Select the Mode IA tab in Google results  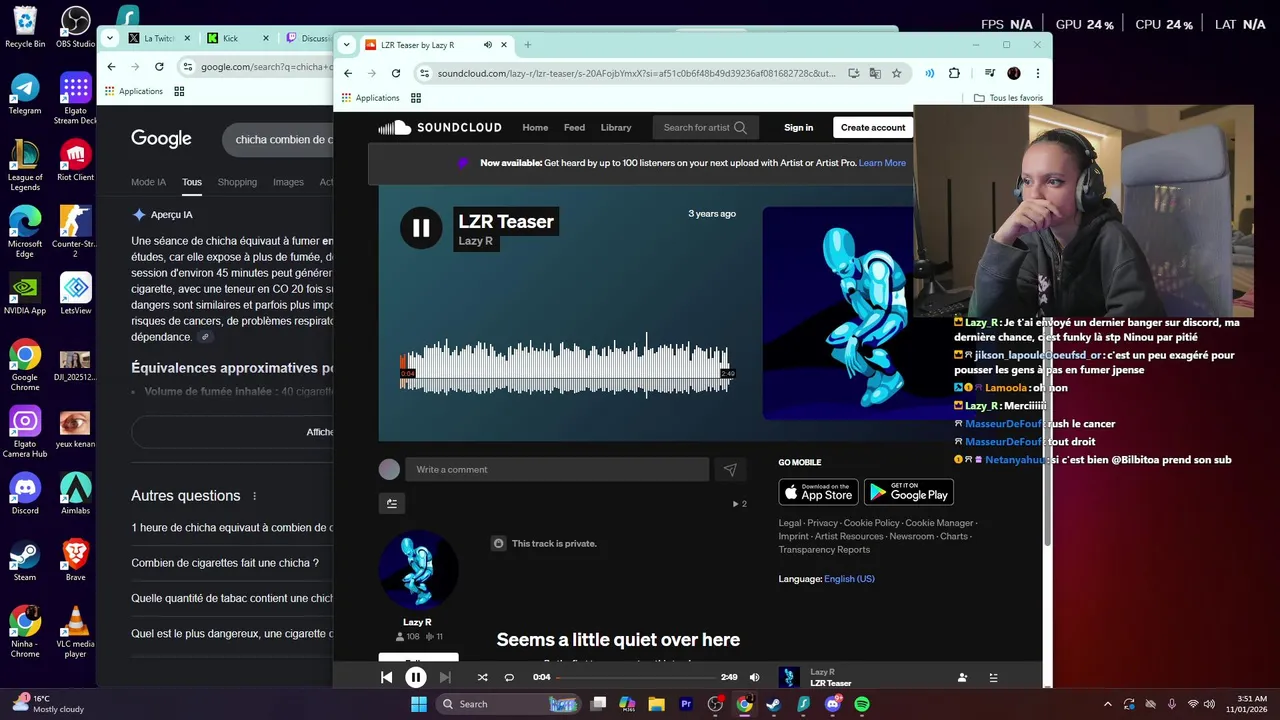148,182
